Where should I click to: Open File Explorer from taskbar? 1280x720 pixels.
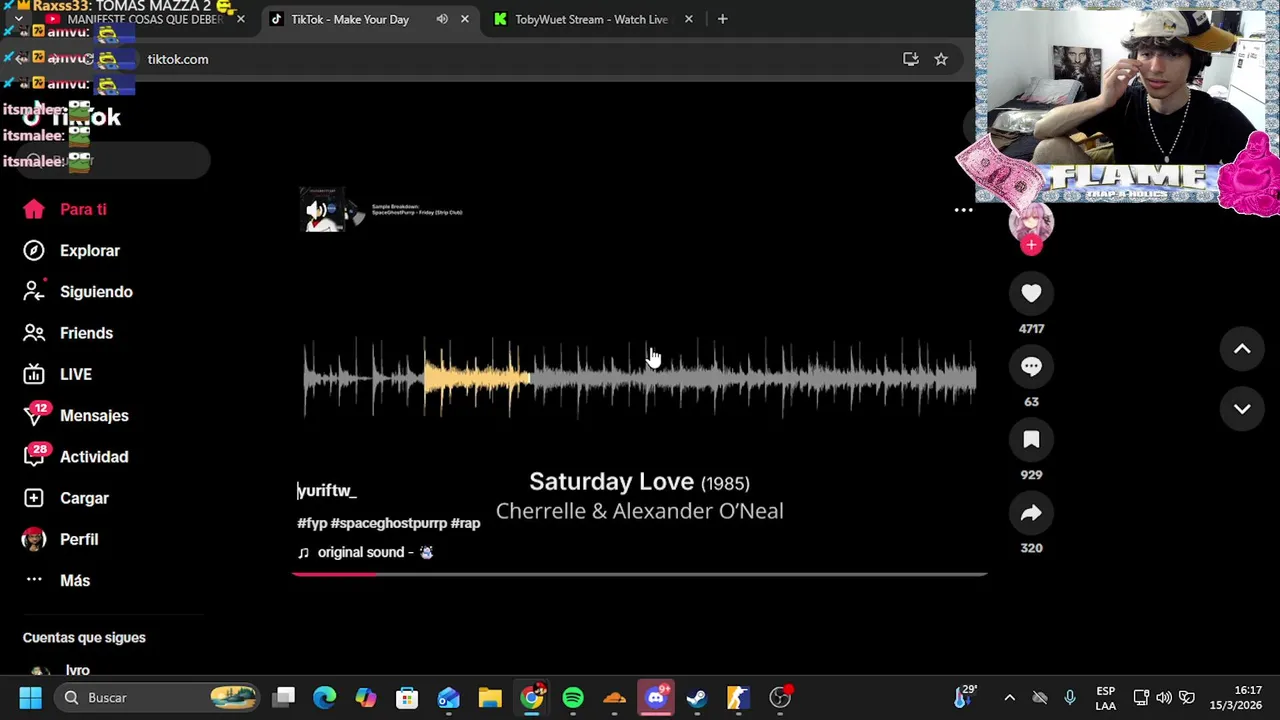point(490,698)
